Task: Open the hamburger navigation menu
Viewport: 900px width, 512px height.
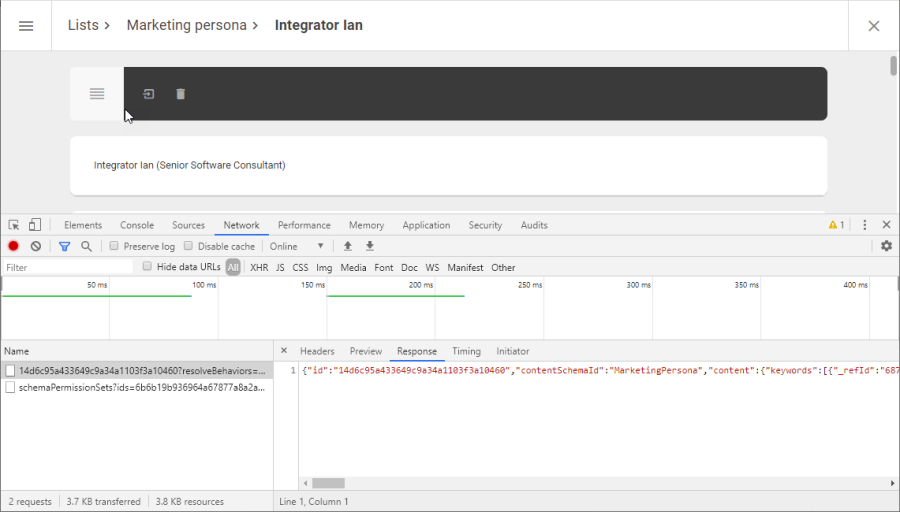Action: 26,26
